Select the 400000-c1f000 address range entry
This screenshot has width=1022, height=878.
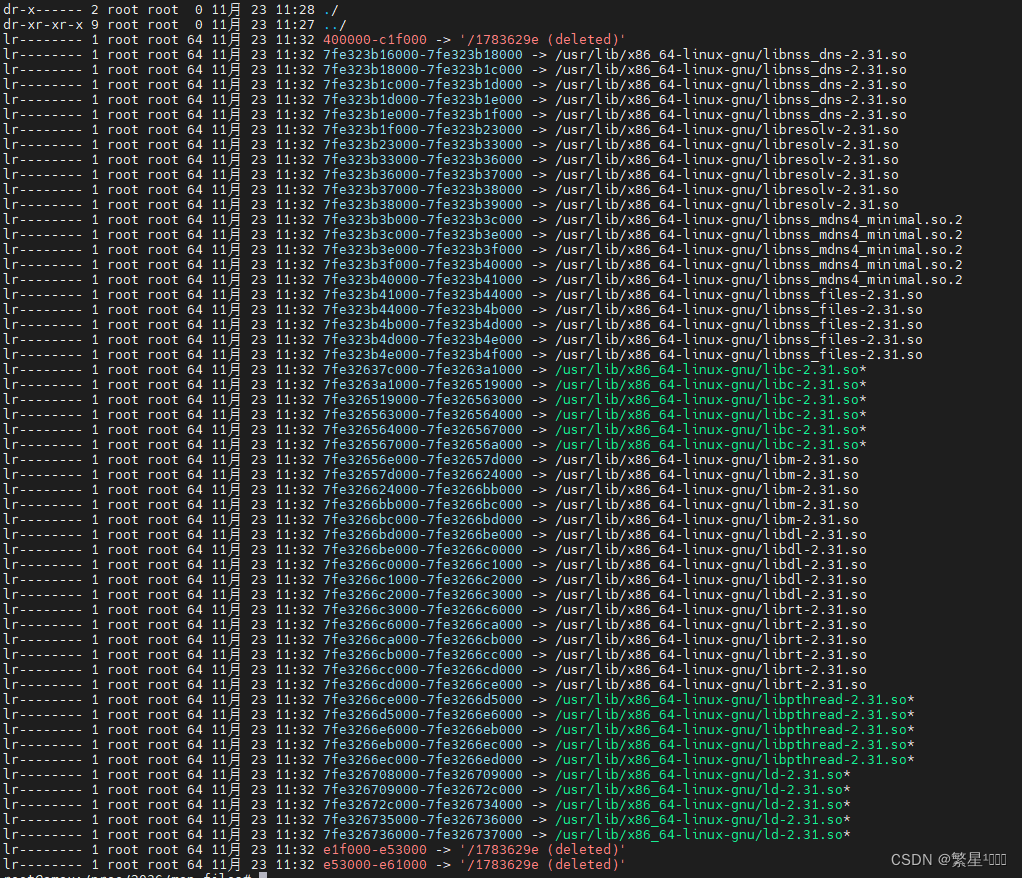point(371,39)
